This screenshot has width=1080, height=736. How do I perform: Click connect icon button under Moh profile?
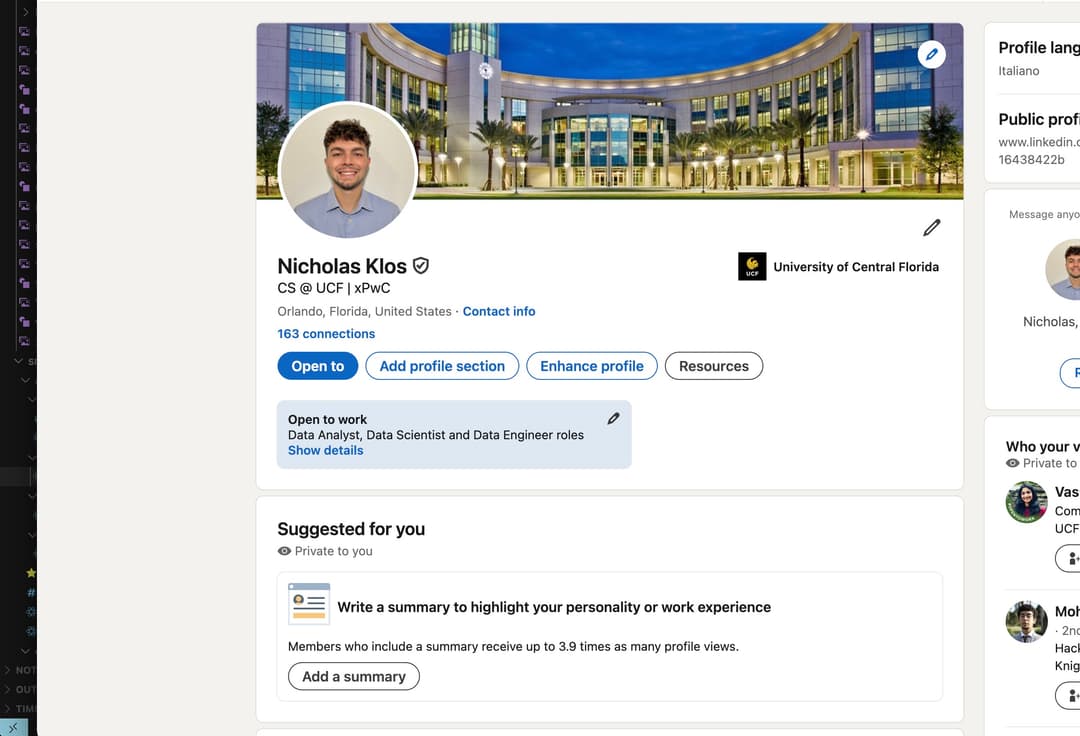[x=1069, y=695]
